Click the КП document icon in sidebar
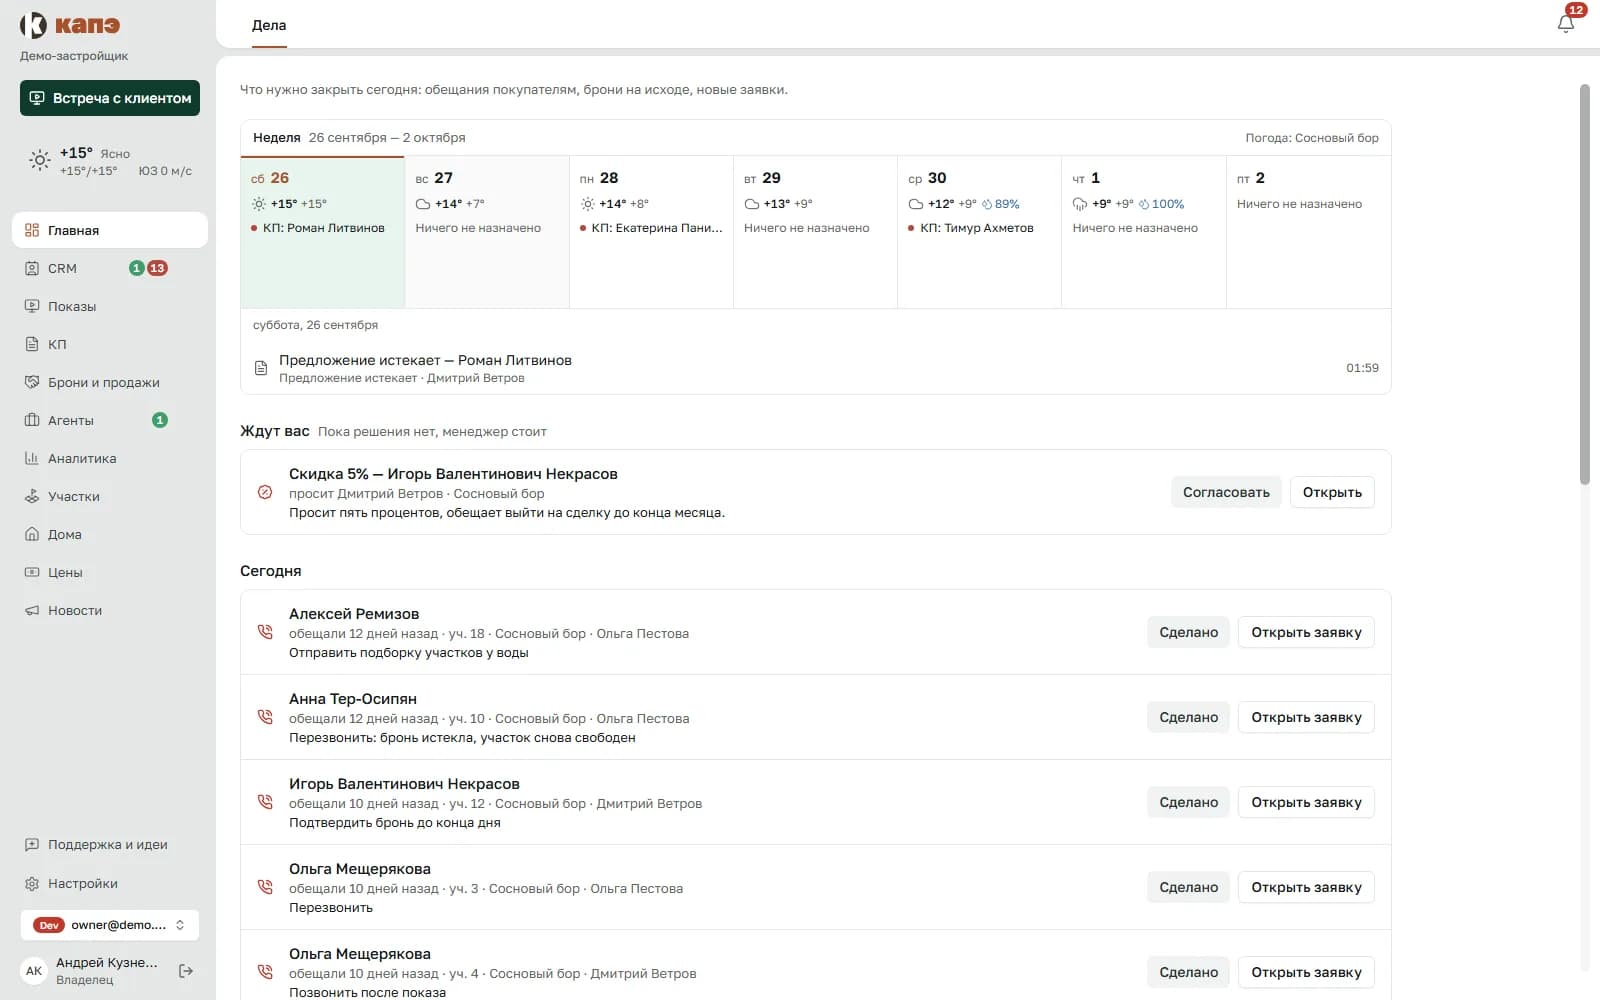1600x1000 pixels. tap(32, 344)
